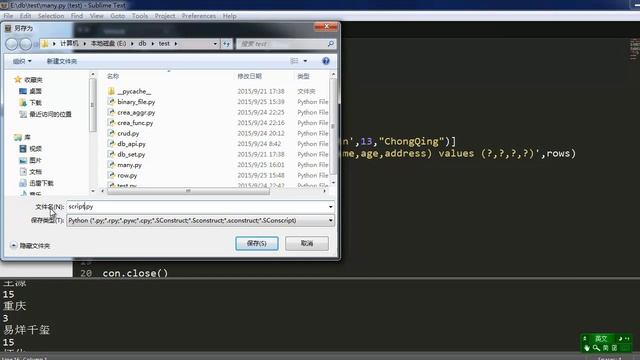Screen dimensions: 640x360
Task: Click the magnifier icon on the IME toolbar
Action: point(596,348)
